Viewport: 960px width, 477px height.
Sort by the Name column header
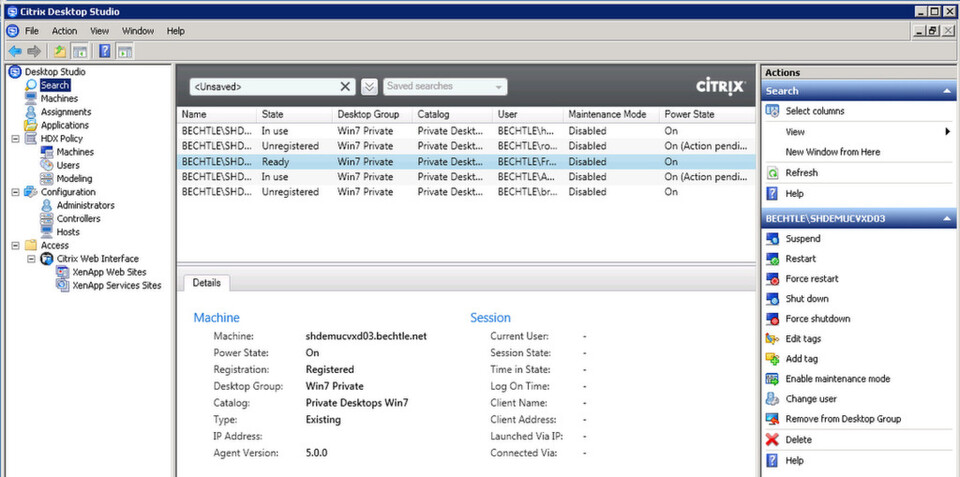click(x=217, y=115)
